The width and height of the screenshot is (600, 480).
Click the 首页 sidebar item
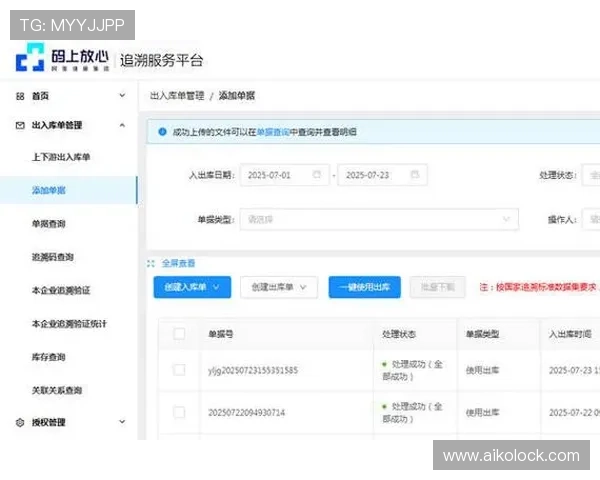tap(41, 96)
